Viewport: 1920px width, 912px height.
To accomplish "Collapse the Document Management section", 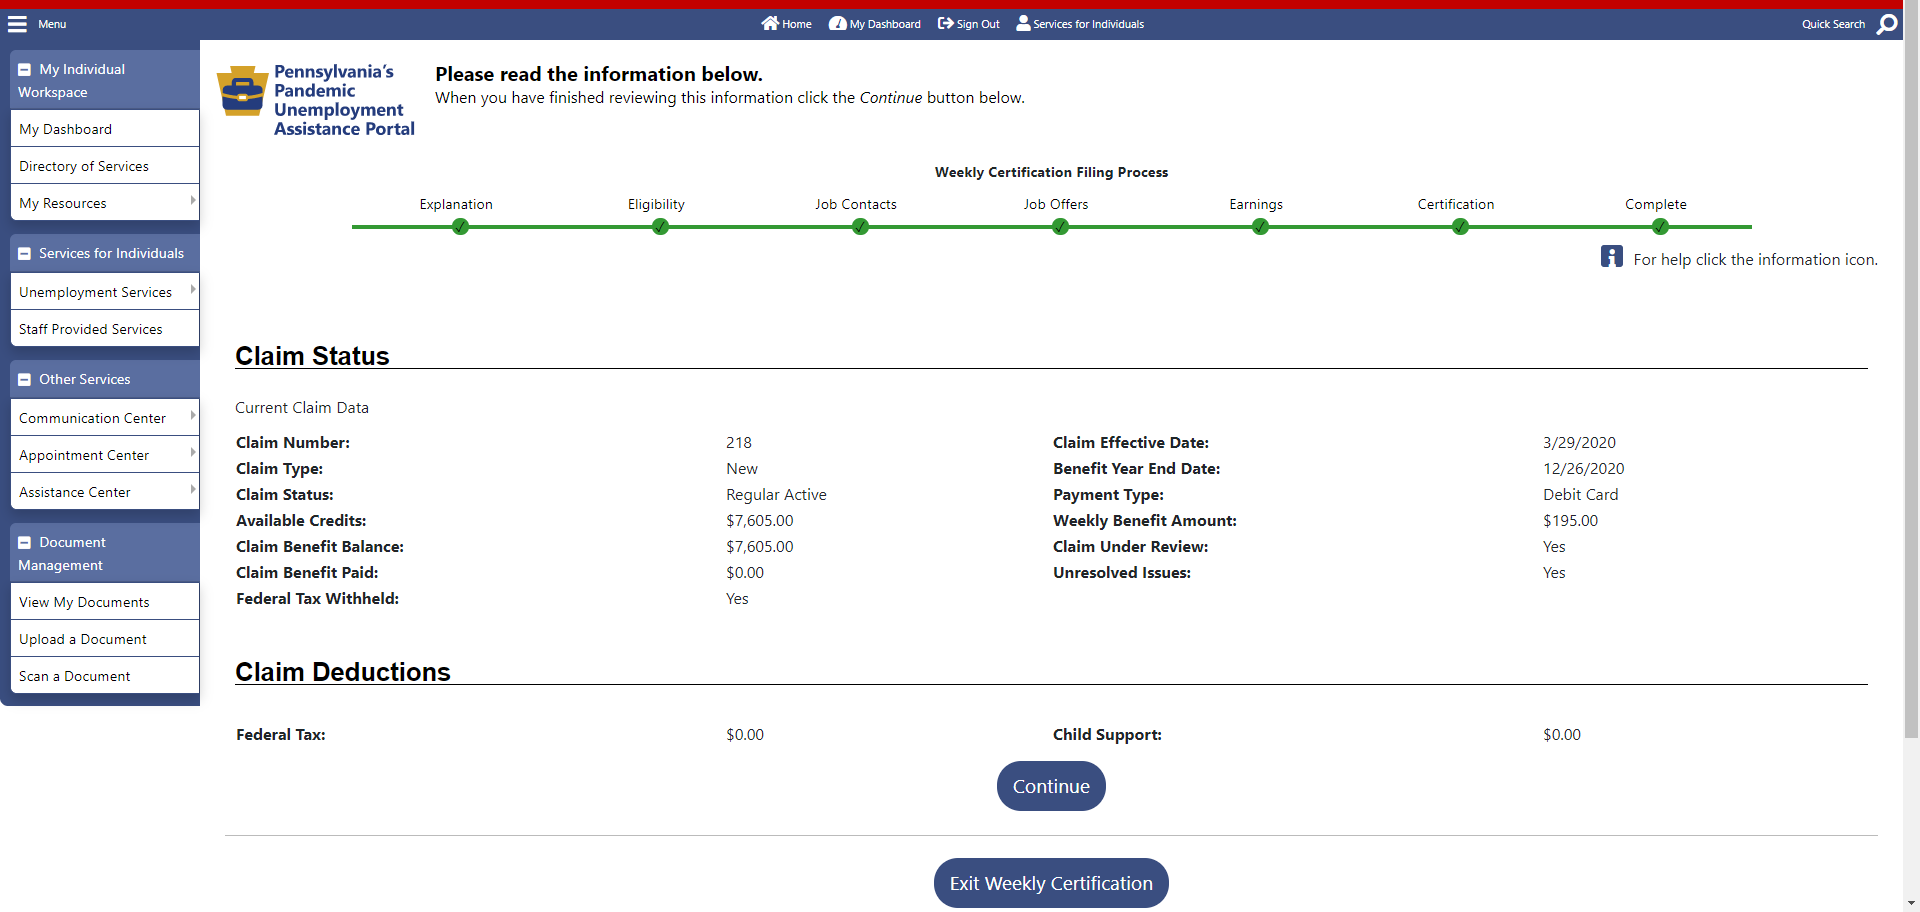I will 25,543.
